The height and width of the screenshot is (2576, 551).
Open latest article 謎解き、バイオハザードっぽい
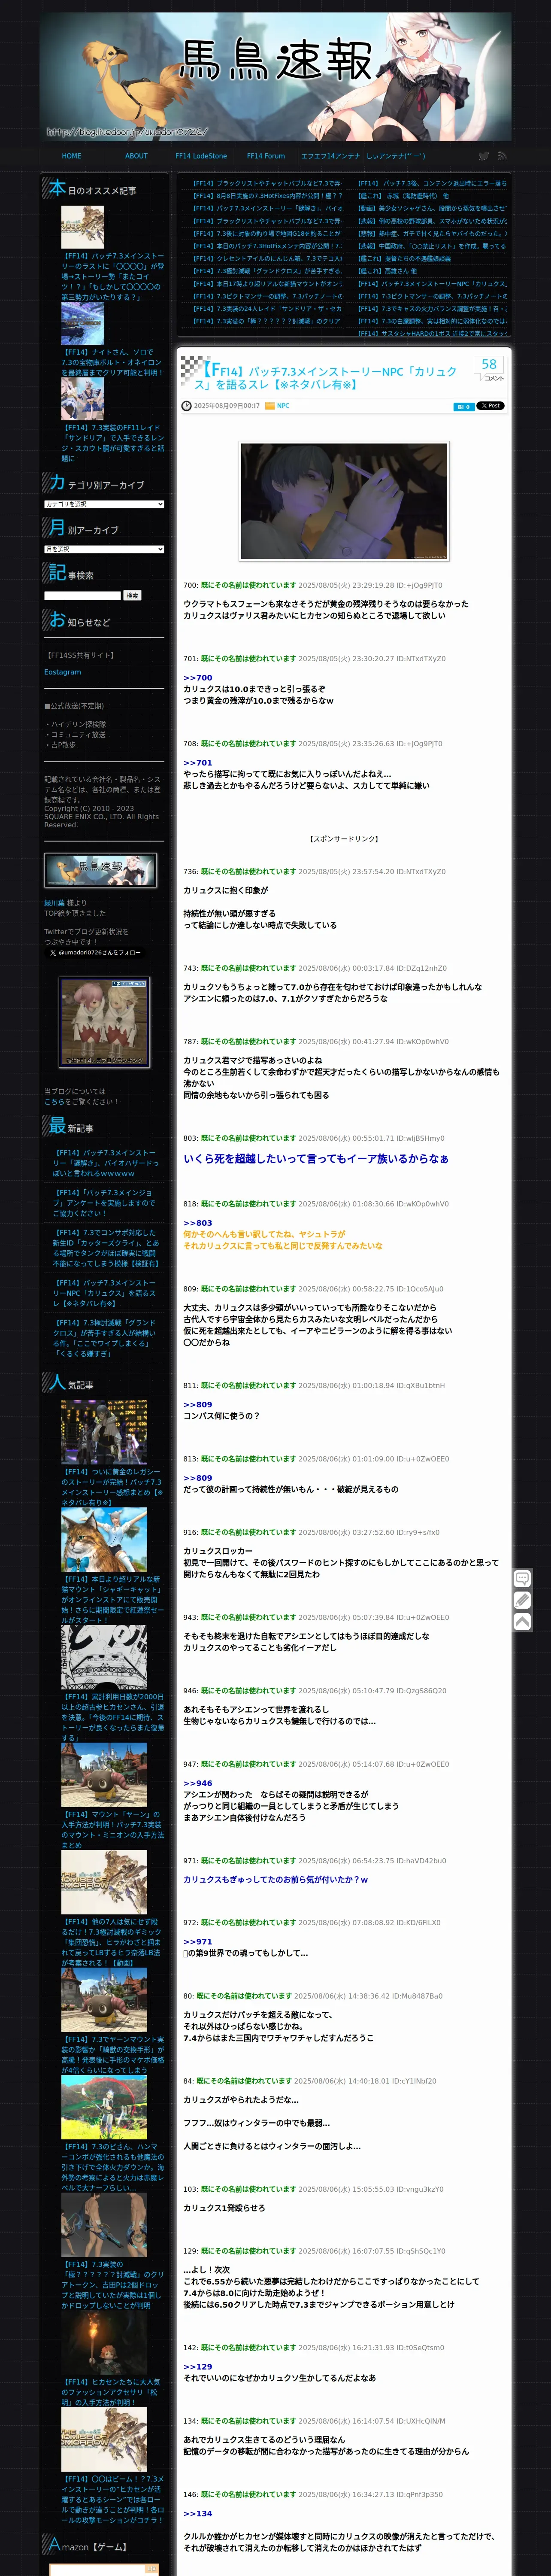pos(105,1163)
